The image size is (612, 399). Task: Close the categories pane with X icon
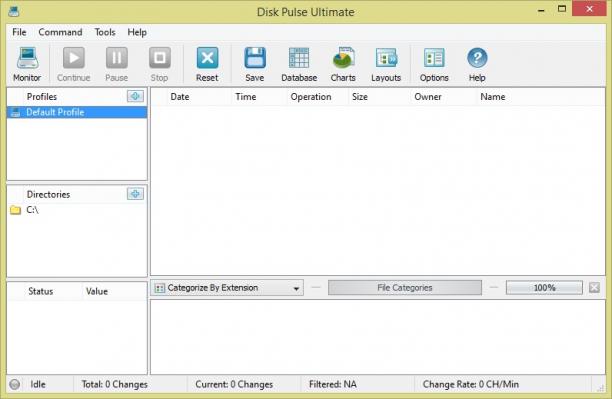click(594, 288)
